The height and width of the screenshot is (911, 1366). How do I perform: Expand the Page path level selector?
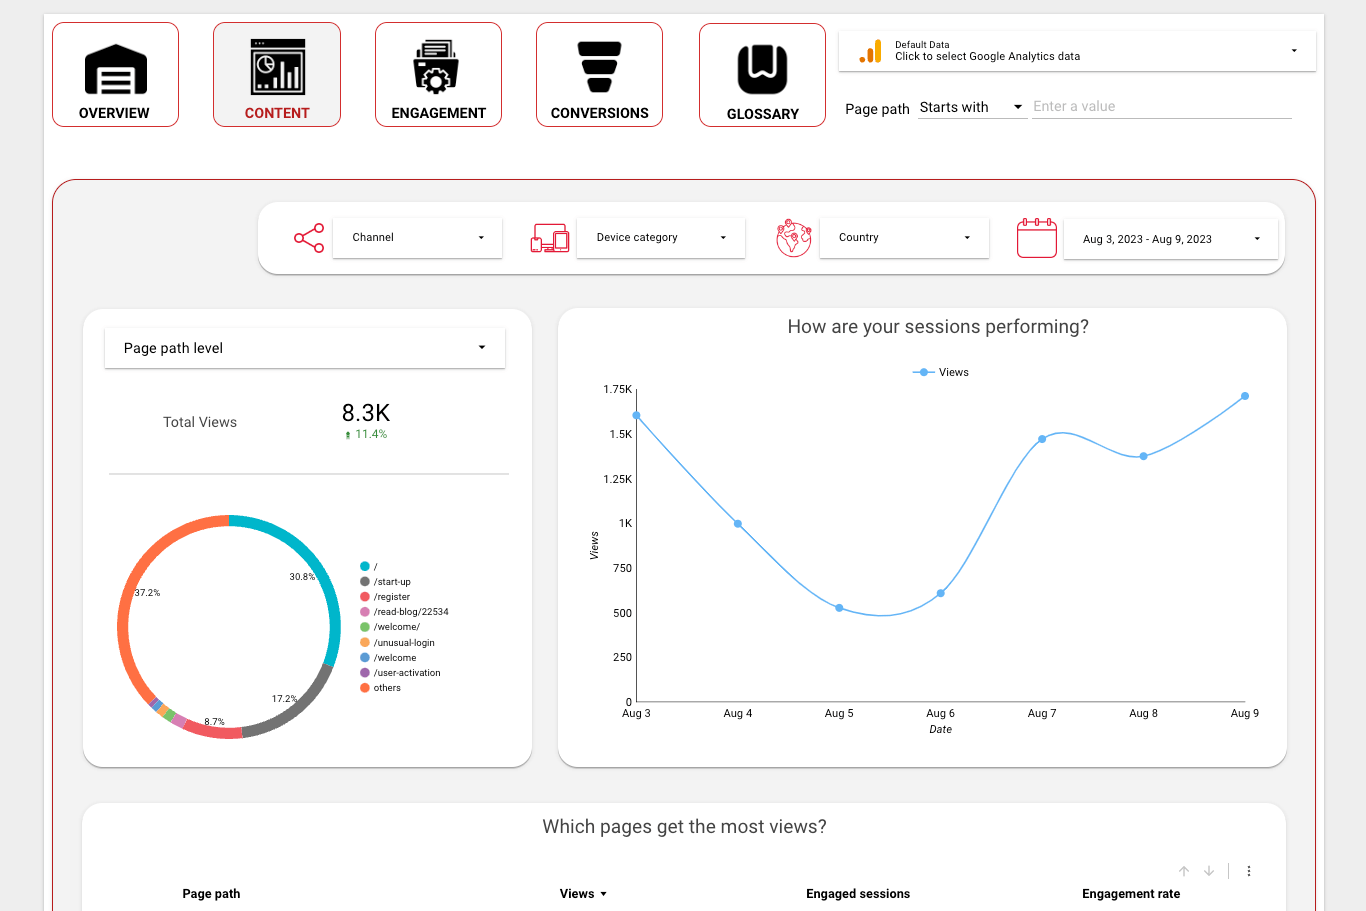(x=305, y=347)
